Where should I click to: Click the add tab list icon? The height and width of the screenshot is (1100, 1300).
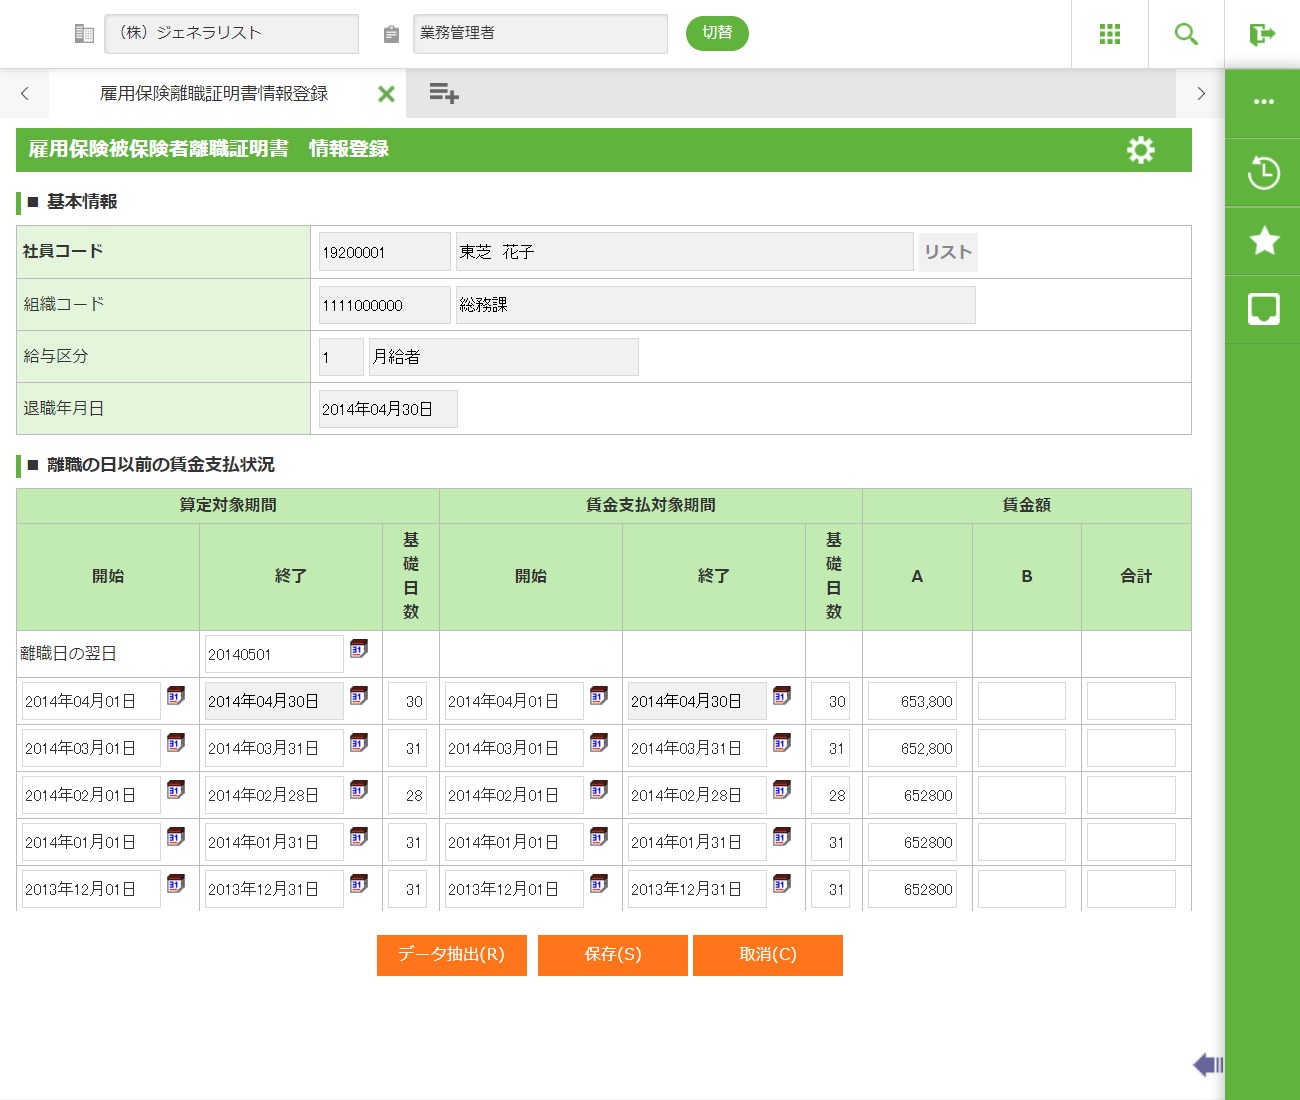coord(443,94)
